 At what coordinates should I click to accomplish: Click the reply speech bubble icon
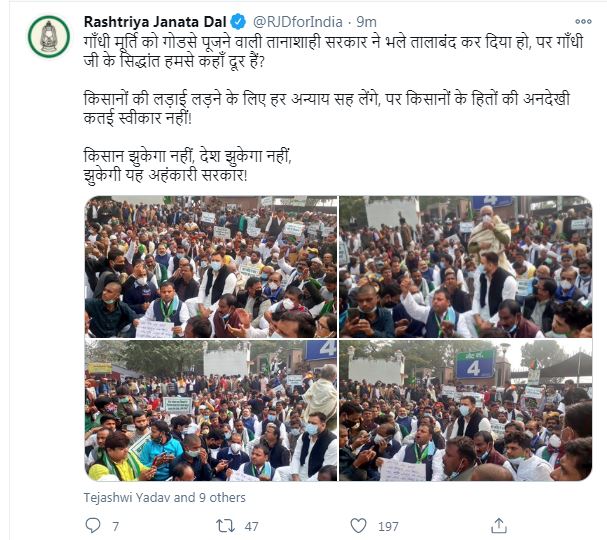click(x=93, y=526)
